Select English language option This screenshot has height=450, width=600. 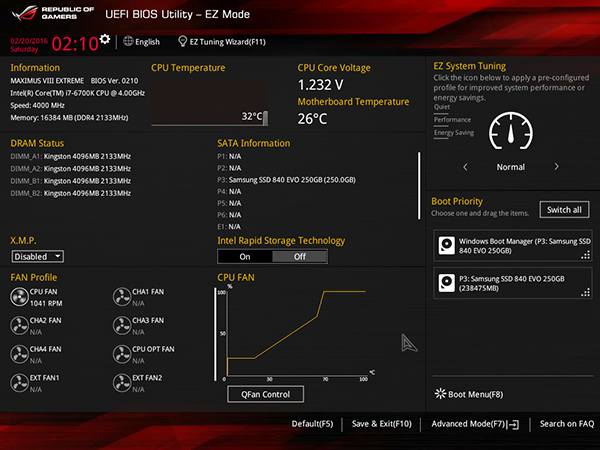(x=147, y=42)
